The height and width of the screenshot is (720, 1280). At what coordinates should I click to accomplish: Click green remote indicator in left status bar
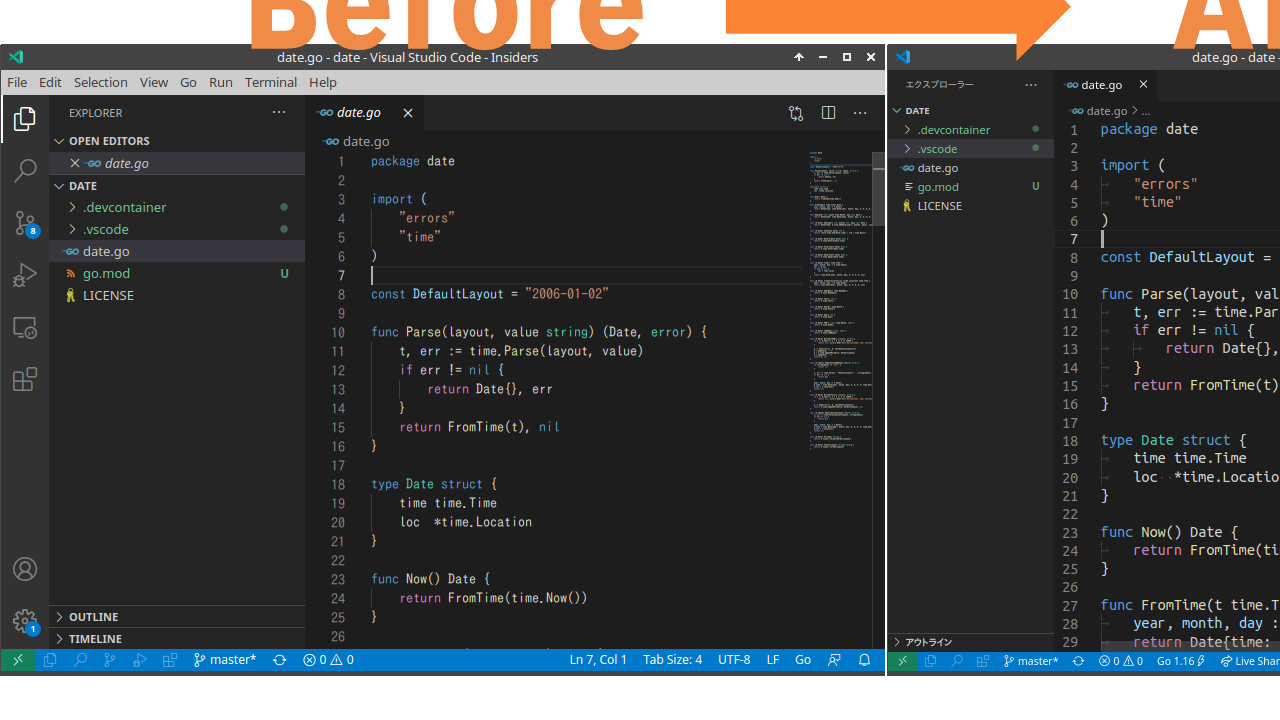pos(17,660)
